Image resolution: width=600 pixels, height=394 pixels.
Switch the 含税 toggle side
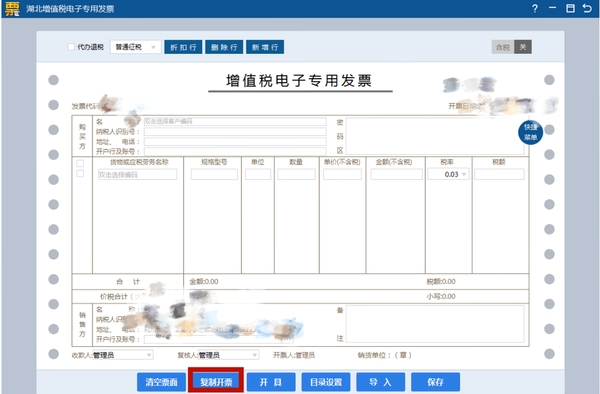point(503,47)
